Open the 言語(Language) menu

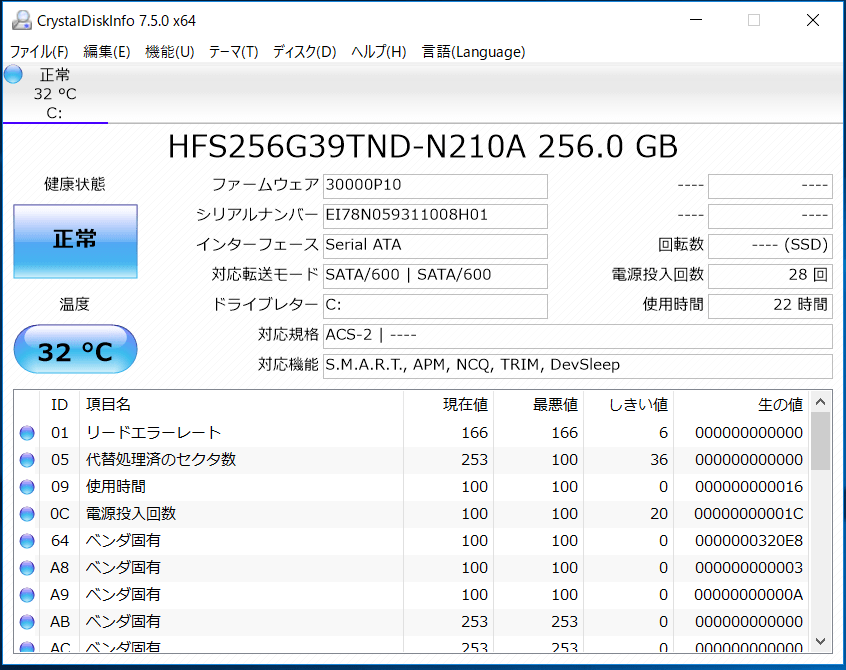473,52
